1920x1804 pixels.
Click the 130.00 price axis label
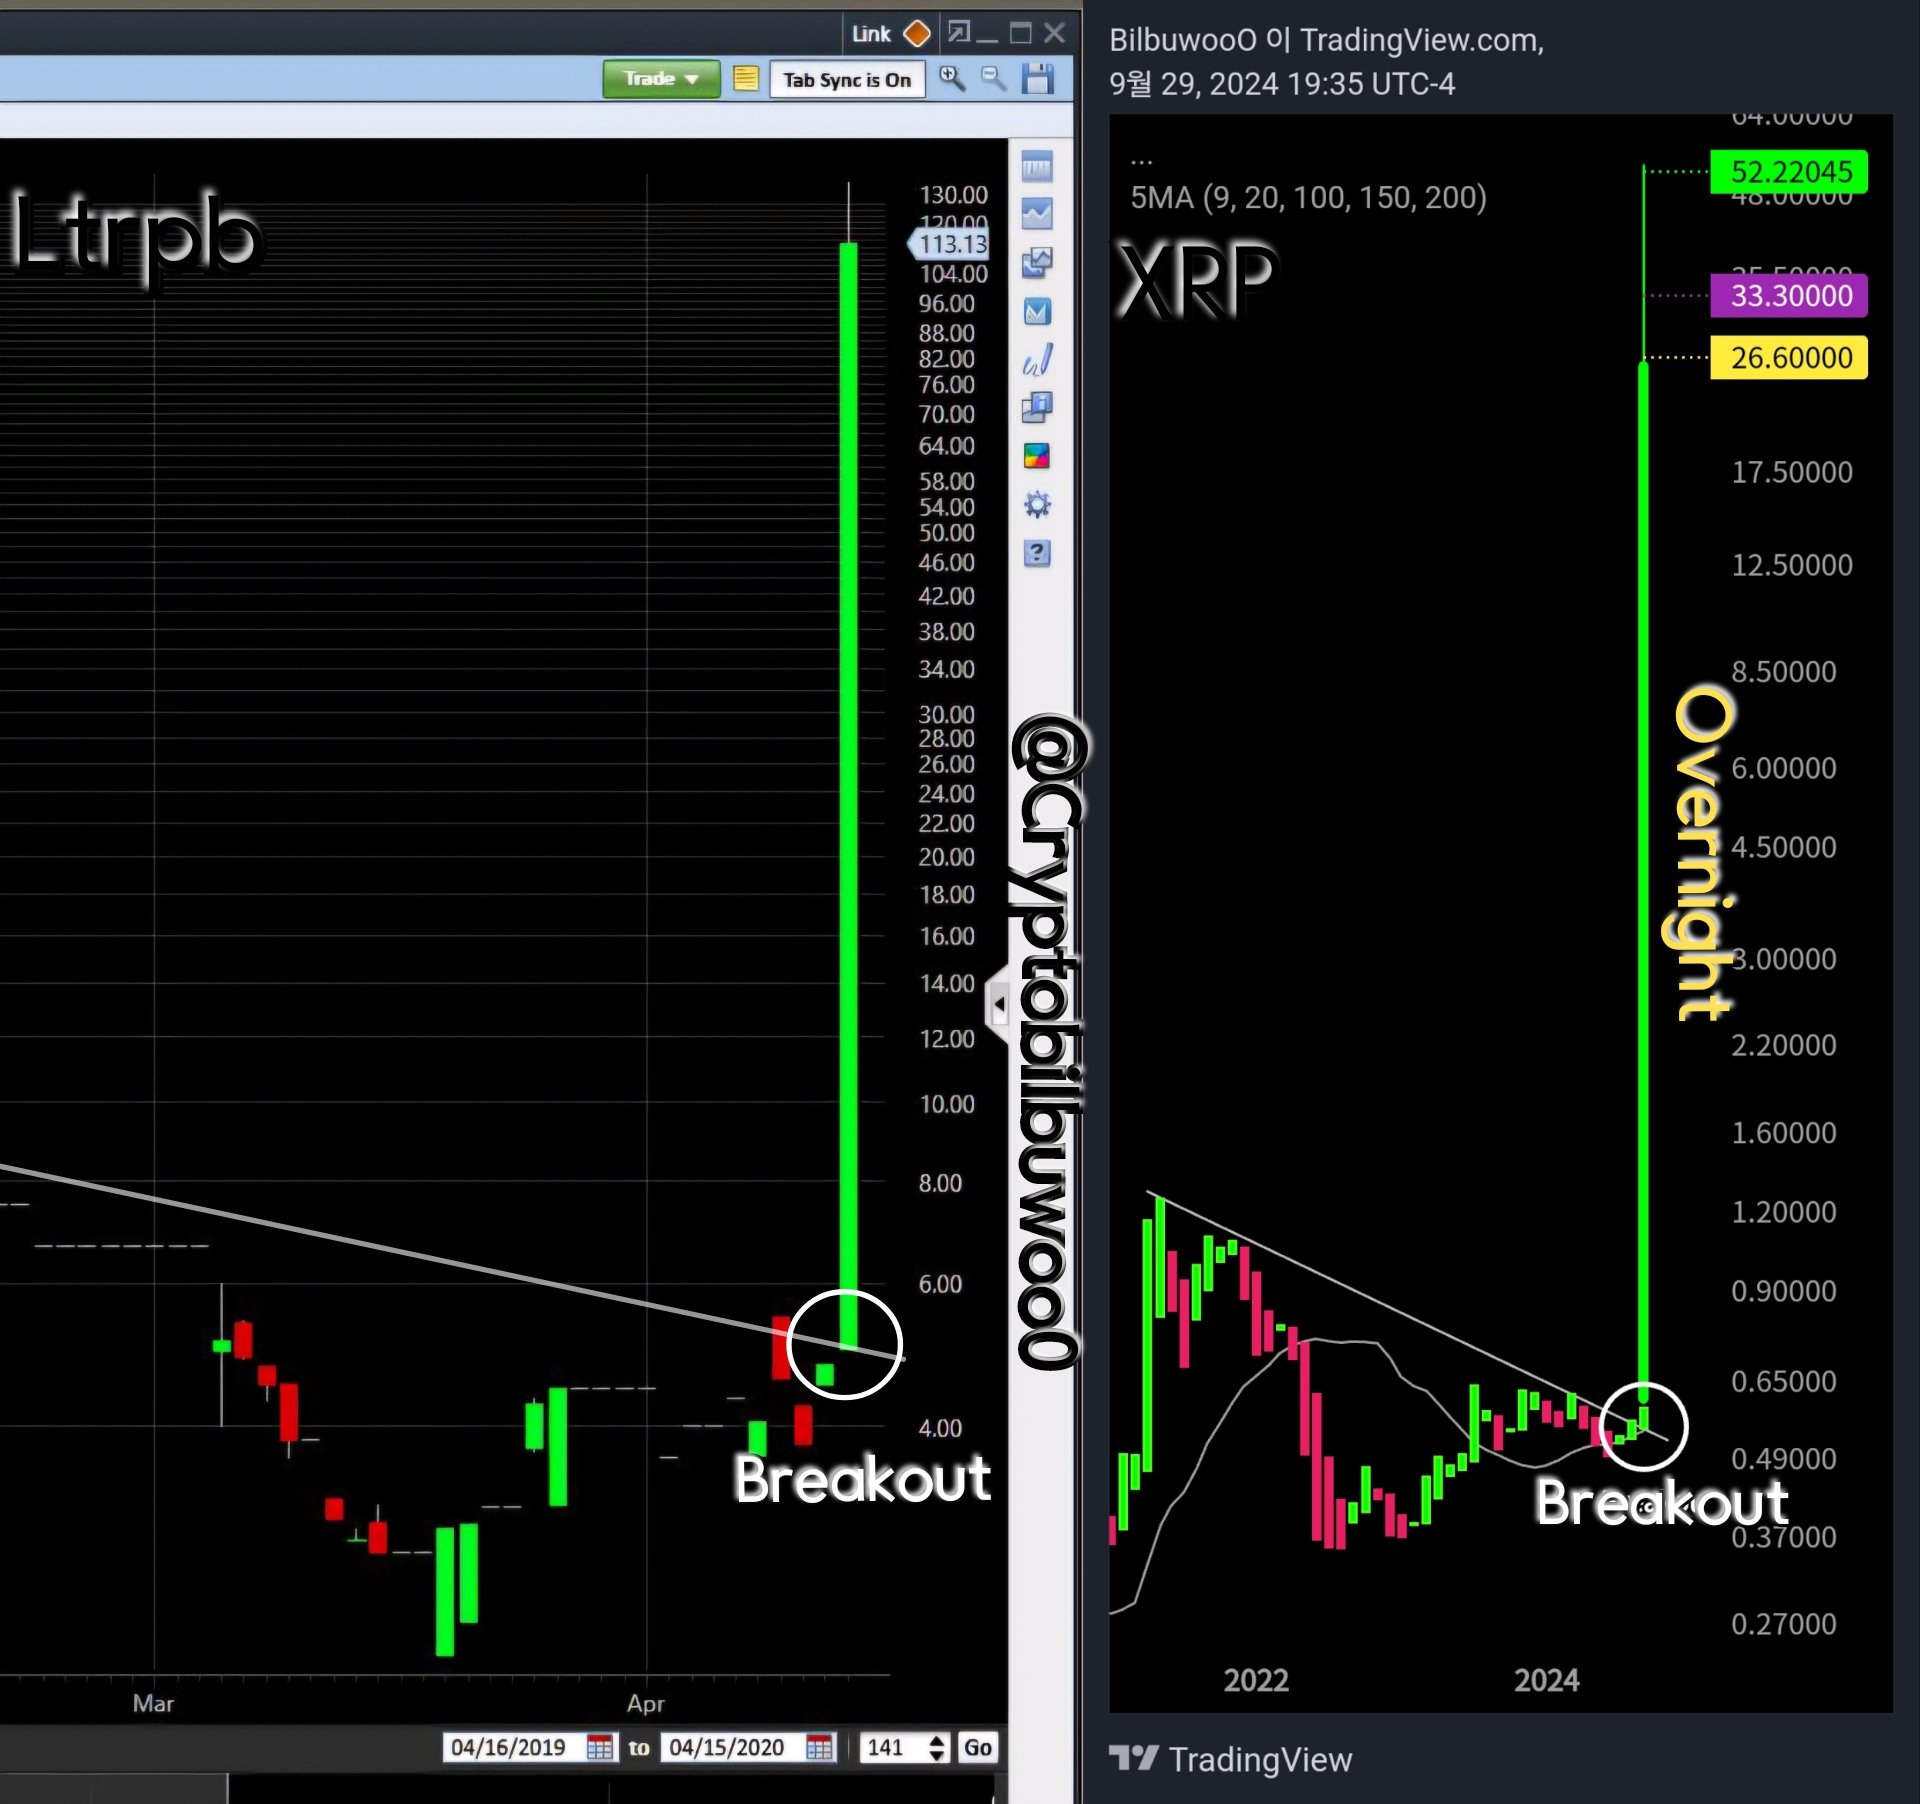coord(953,195)
